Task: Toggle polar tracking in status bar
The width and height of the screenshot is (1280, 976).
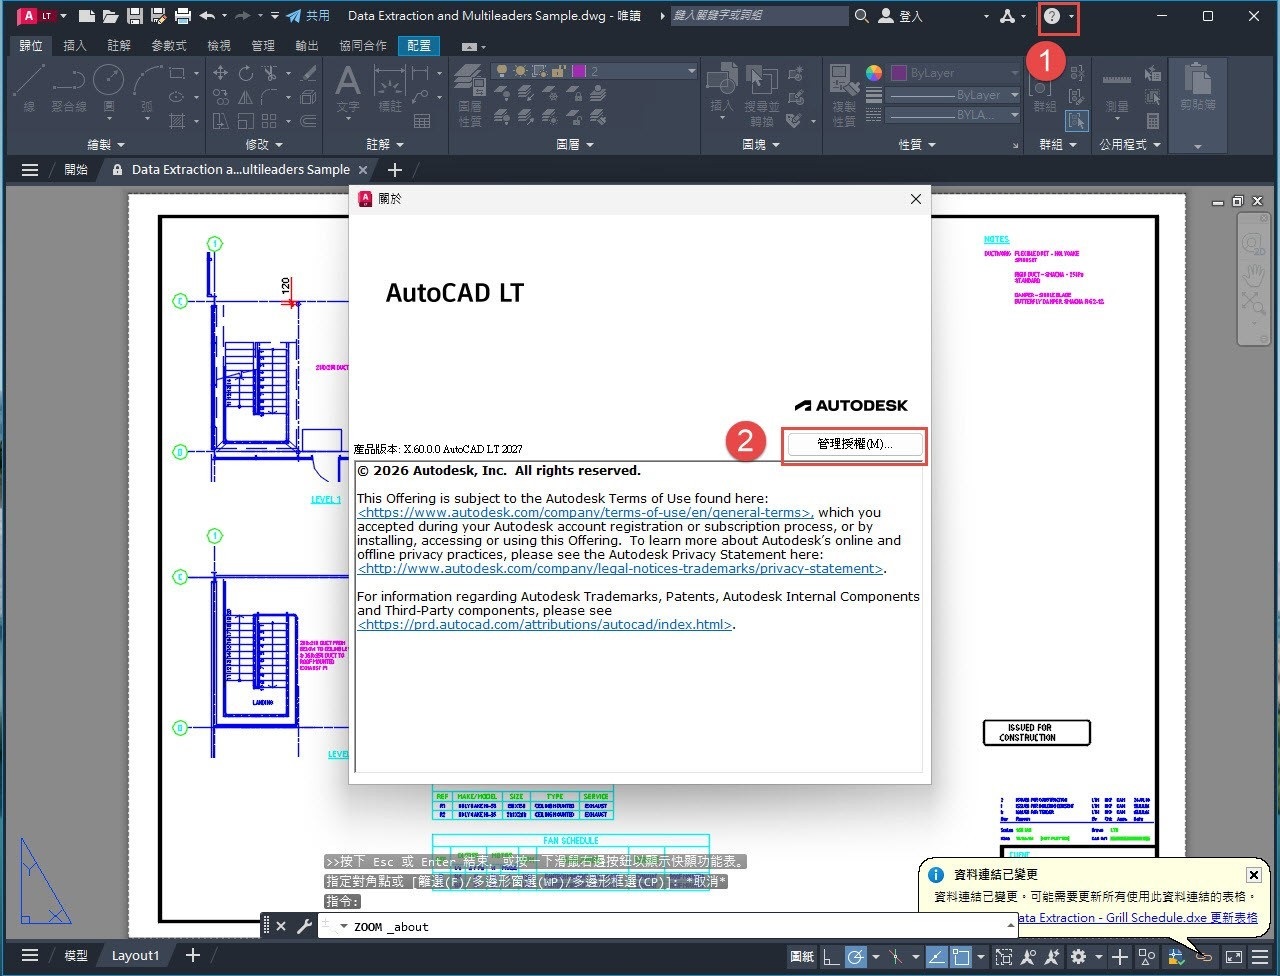Action: click(x=856, y=957)
